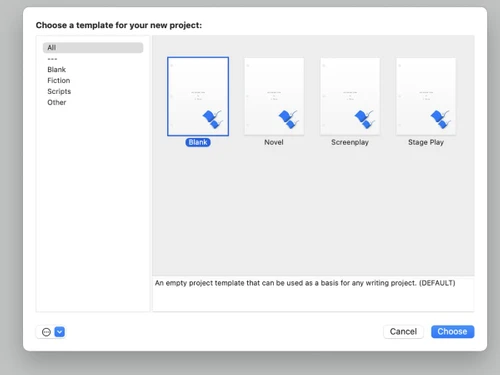The height and width of the screenshot is (375, 500).
Task: Expand the blue chevron options dropdown
Action: (60, 332)
